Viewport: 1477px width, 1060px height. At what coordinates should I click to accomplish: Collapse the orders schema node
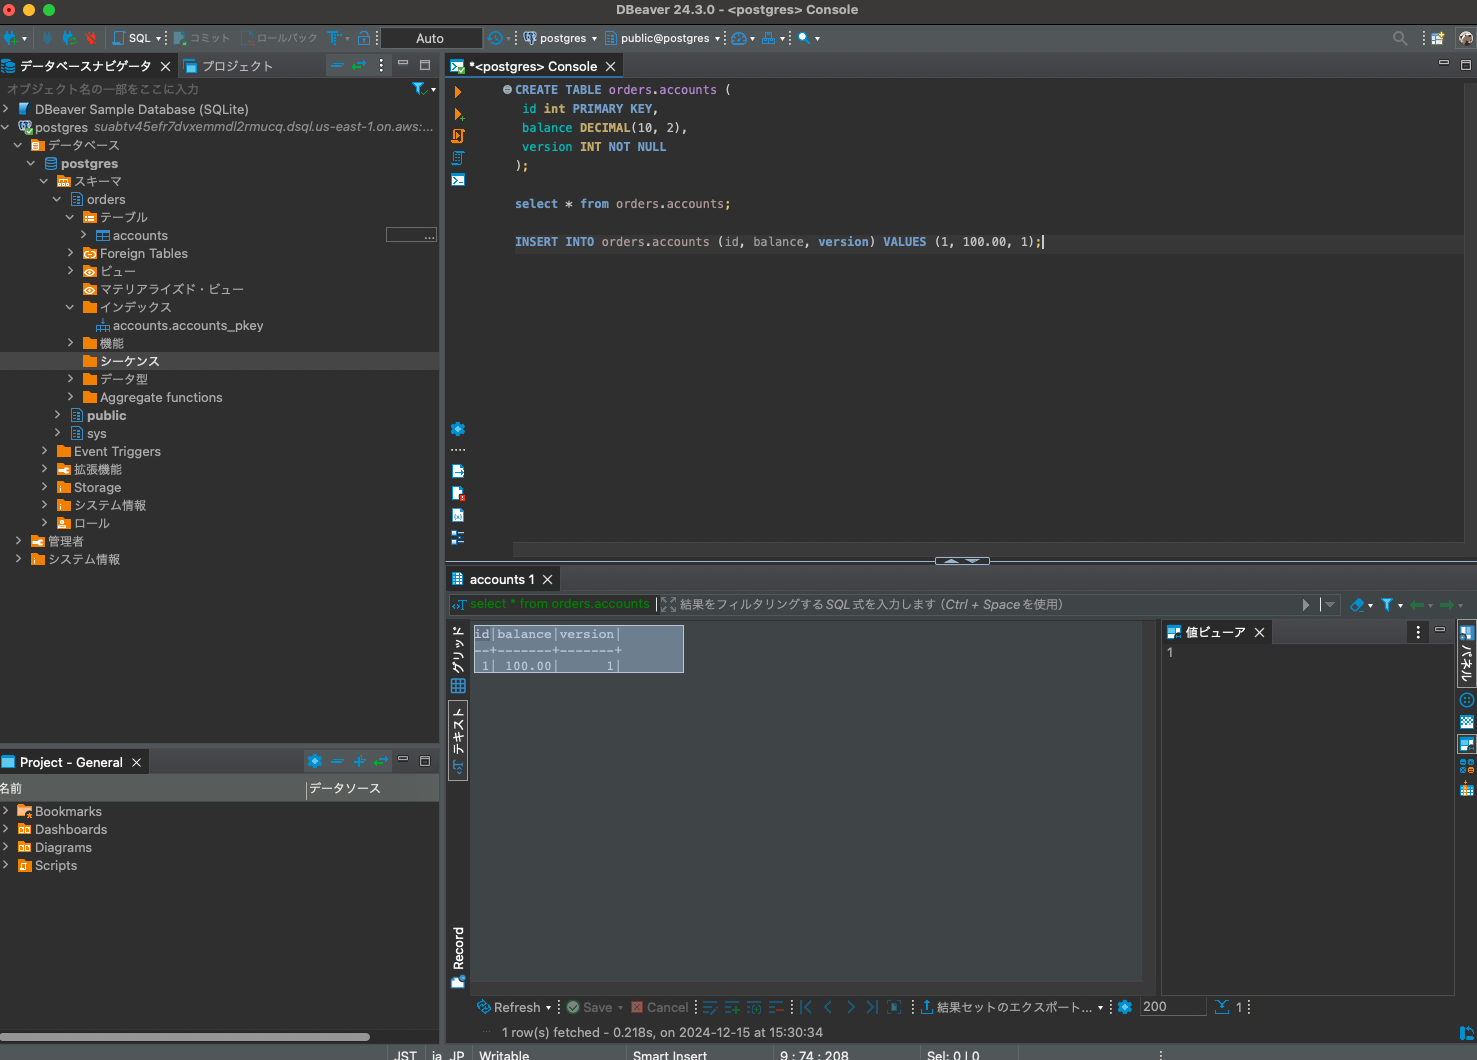tap(58, 199)
